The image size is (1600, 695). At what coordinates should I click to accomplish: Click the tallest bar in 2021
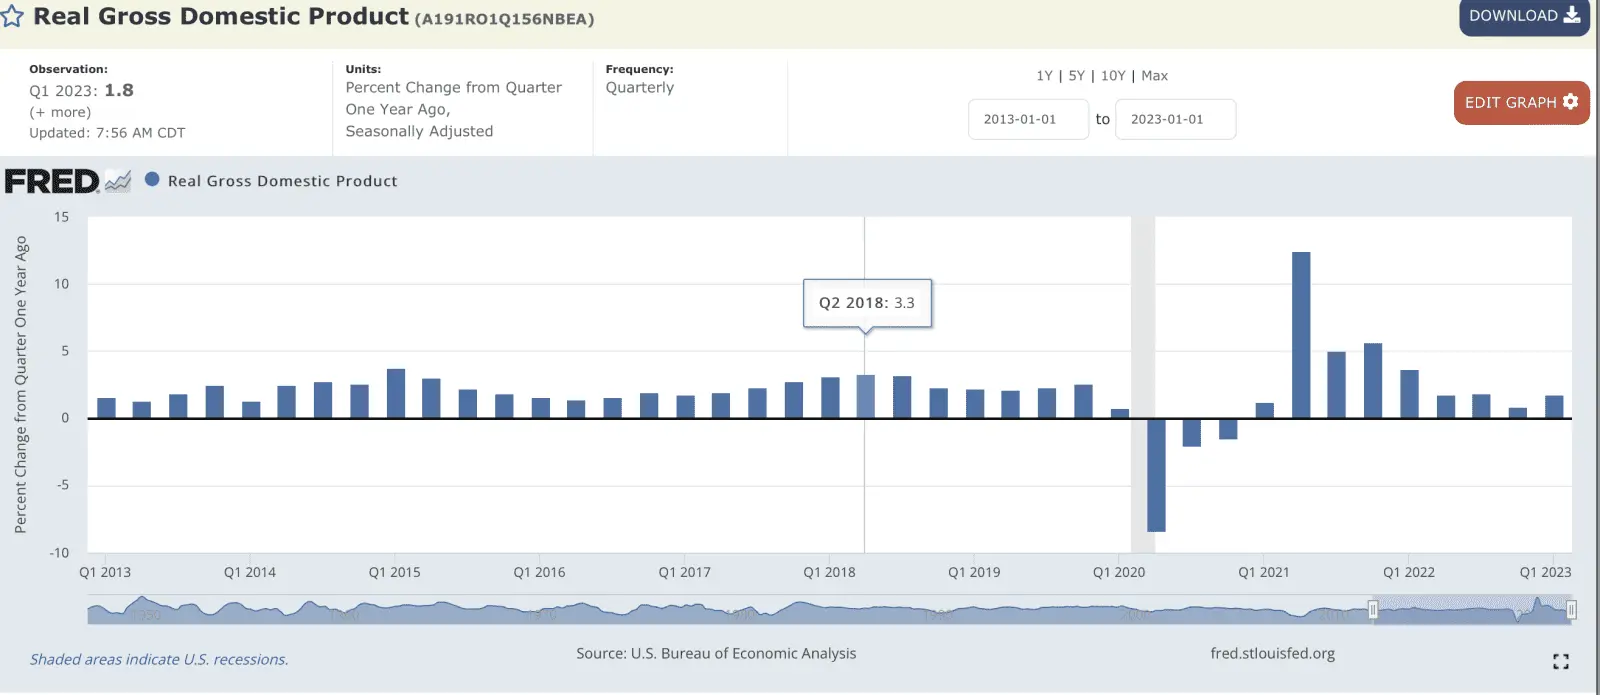point(1300,335)
